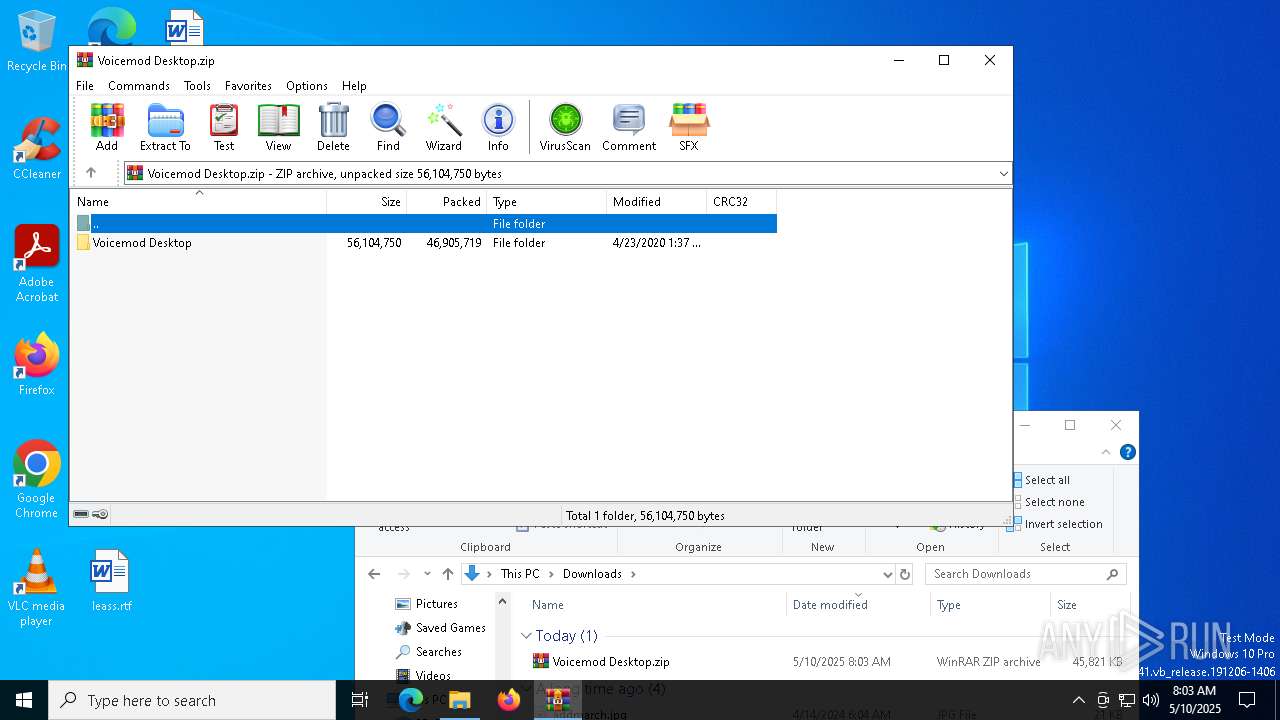Viewport: 1280px width, 720px height.
Task: Click the SFX toolbar icon
Action: [689, 127]
